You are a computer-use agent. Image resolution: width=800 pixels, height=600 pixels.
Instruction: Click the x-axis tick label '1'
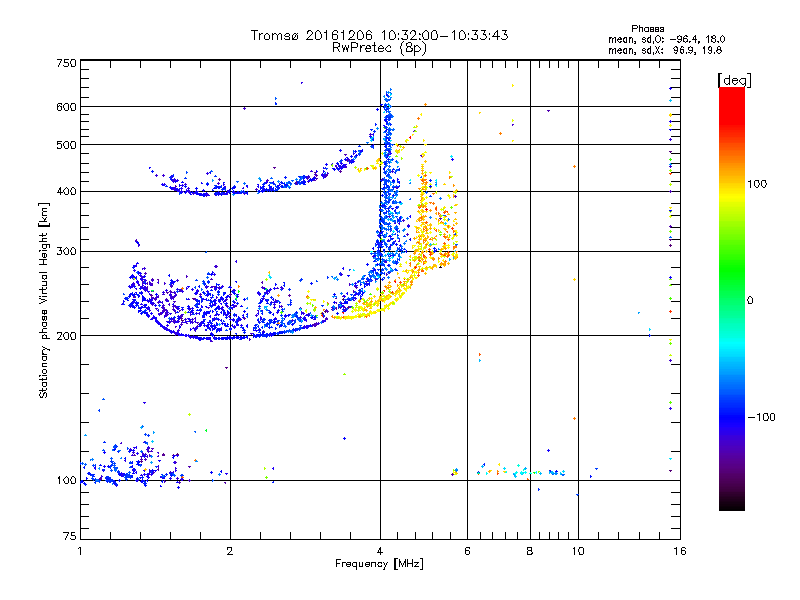tap(80, 551)
